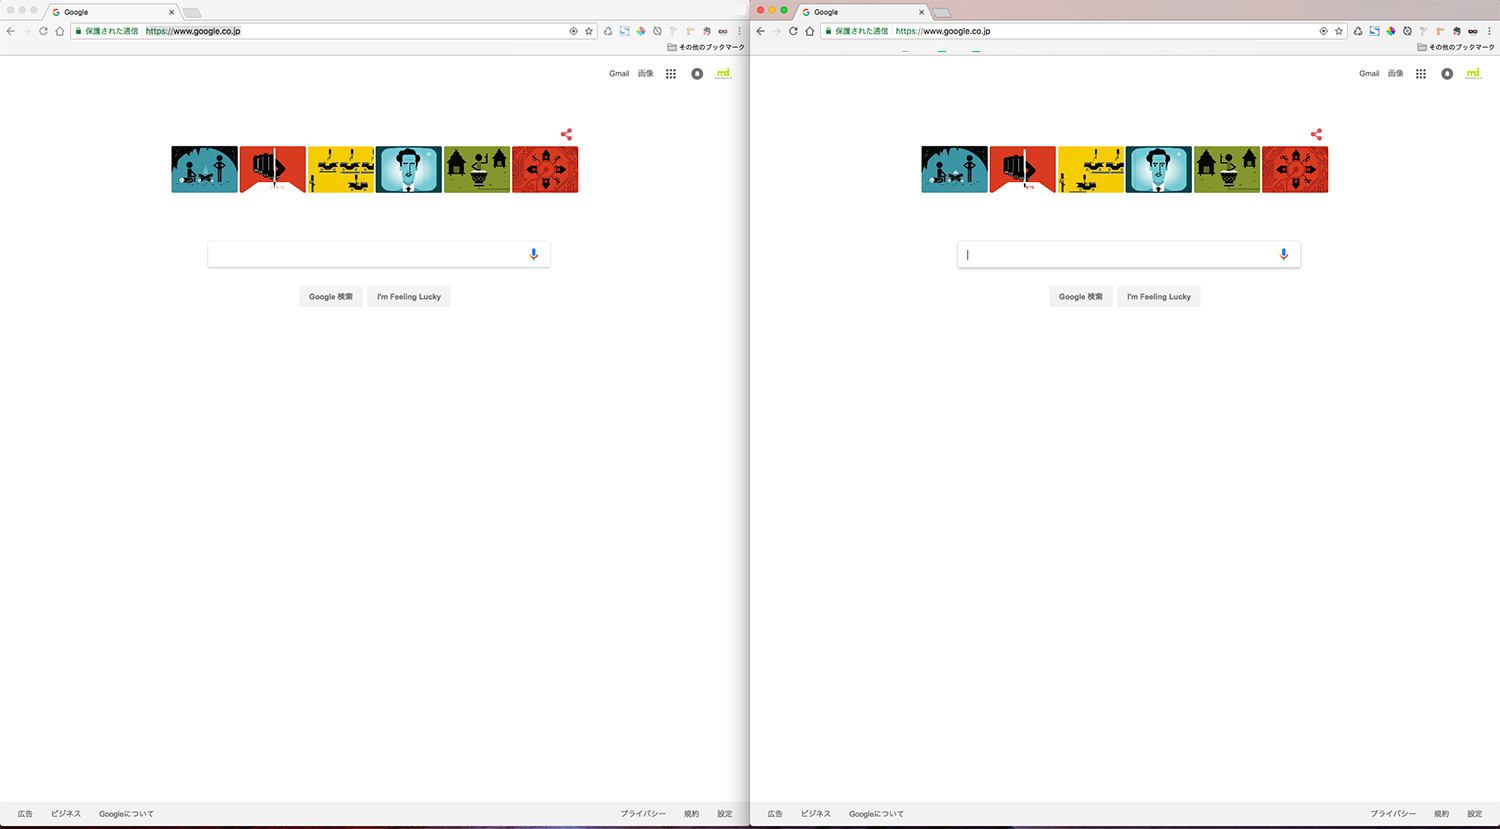Viewport: 1500px width, 829px height.
Task: Go to home page in left Chrome window
Action: [60, 31]
